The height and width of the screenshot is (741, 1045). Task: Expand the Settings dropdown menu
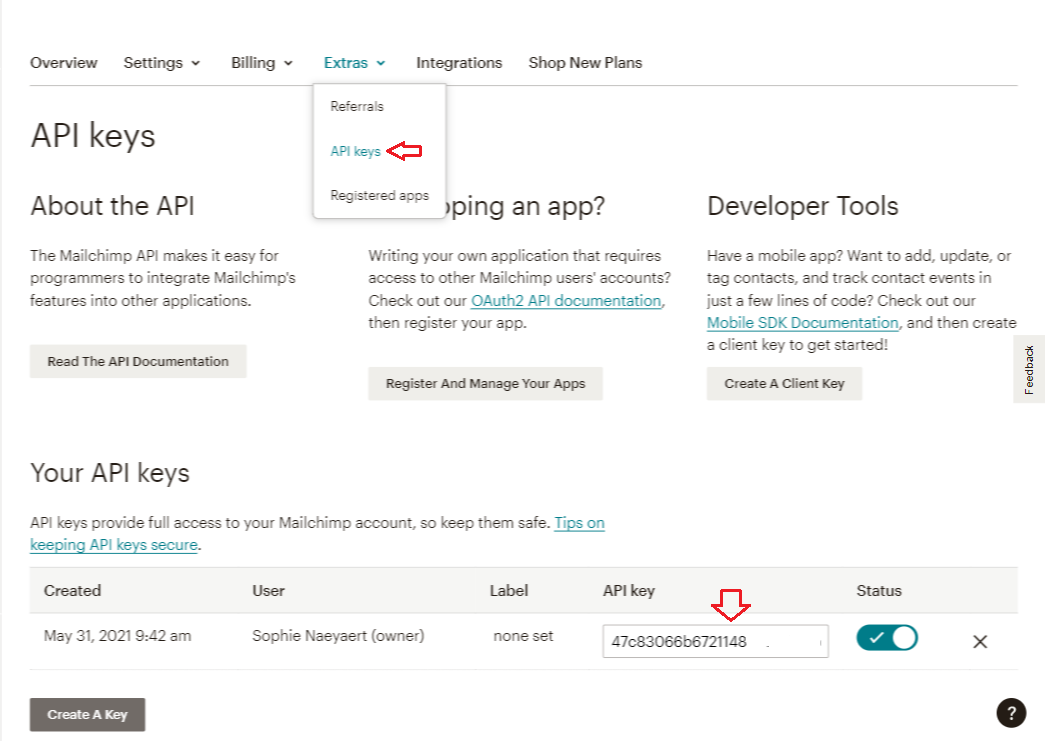[x=162, y=63]
